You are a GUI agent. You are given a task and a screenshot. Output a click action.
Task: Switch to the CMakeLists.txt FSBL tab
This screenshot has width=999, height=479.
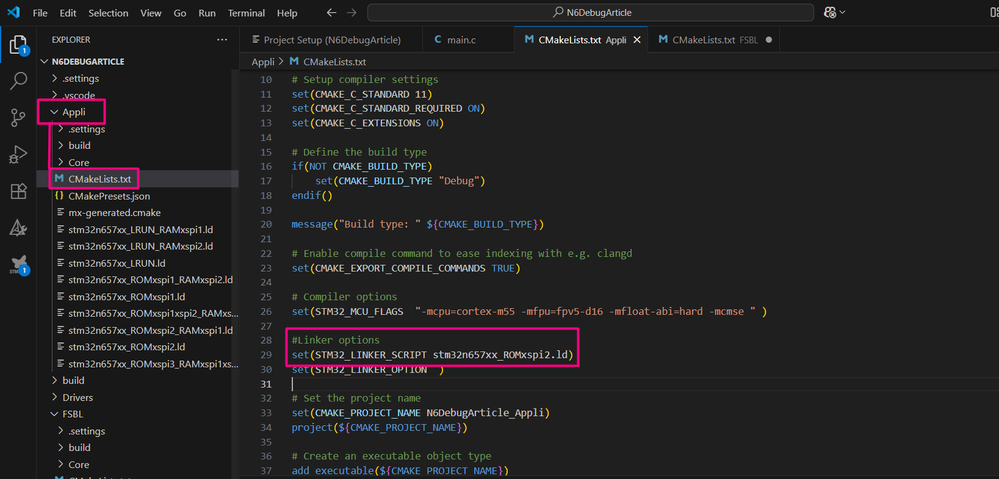tap(714, 39)
